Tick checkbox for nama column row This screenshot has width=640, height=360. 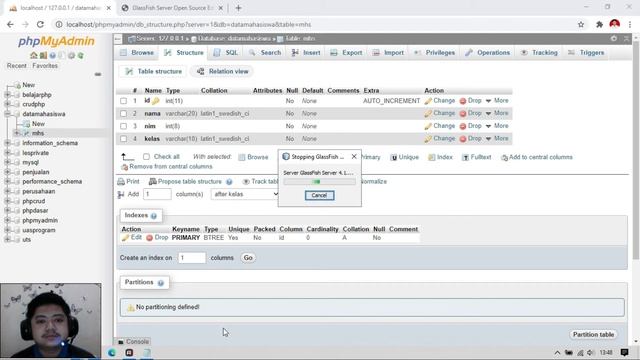(x=124, y=113)
